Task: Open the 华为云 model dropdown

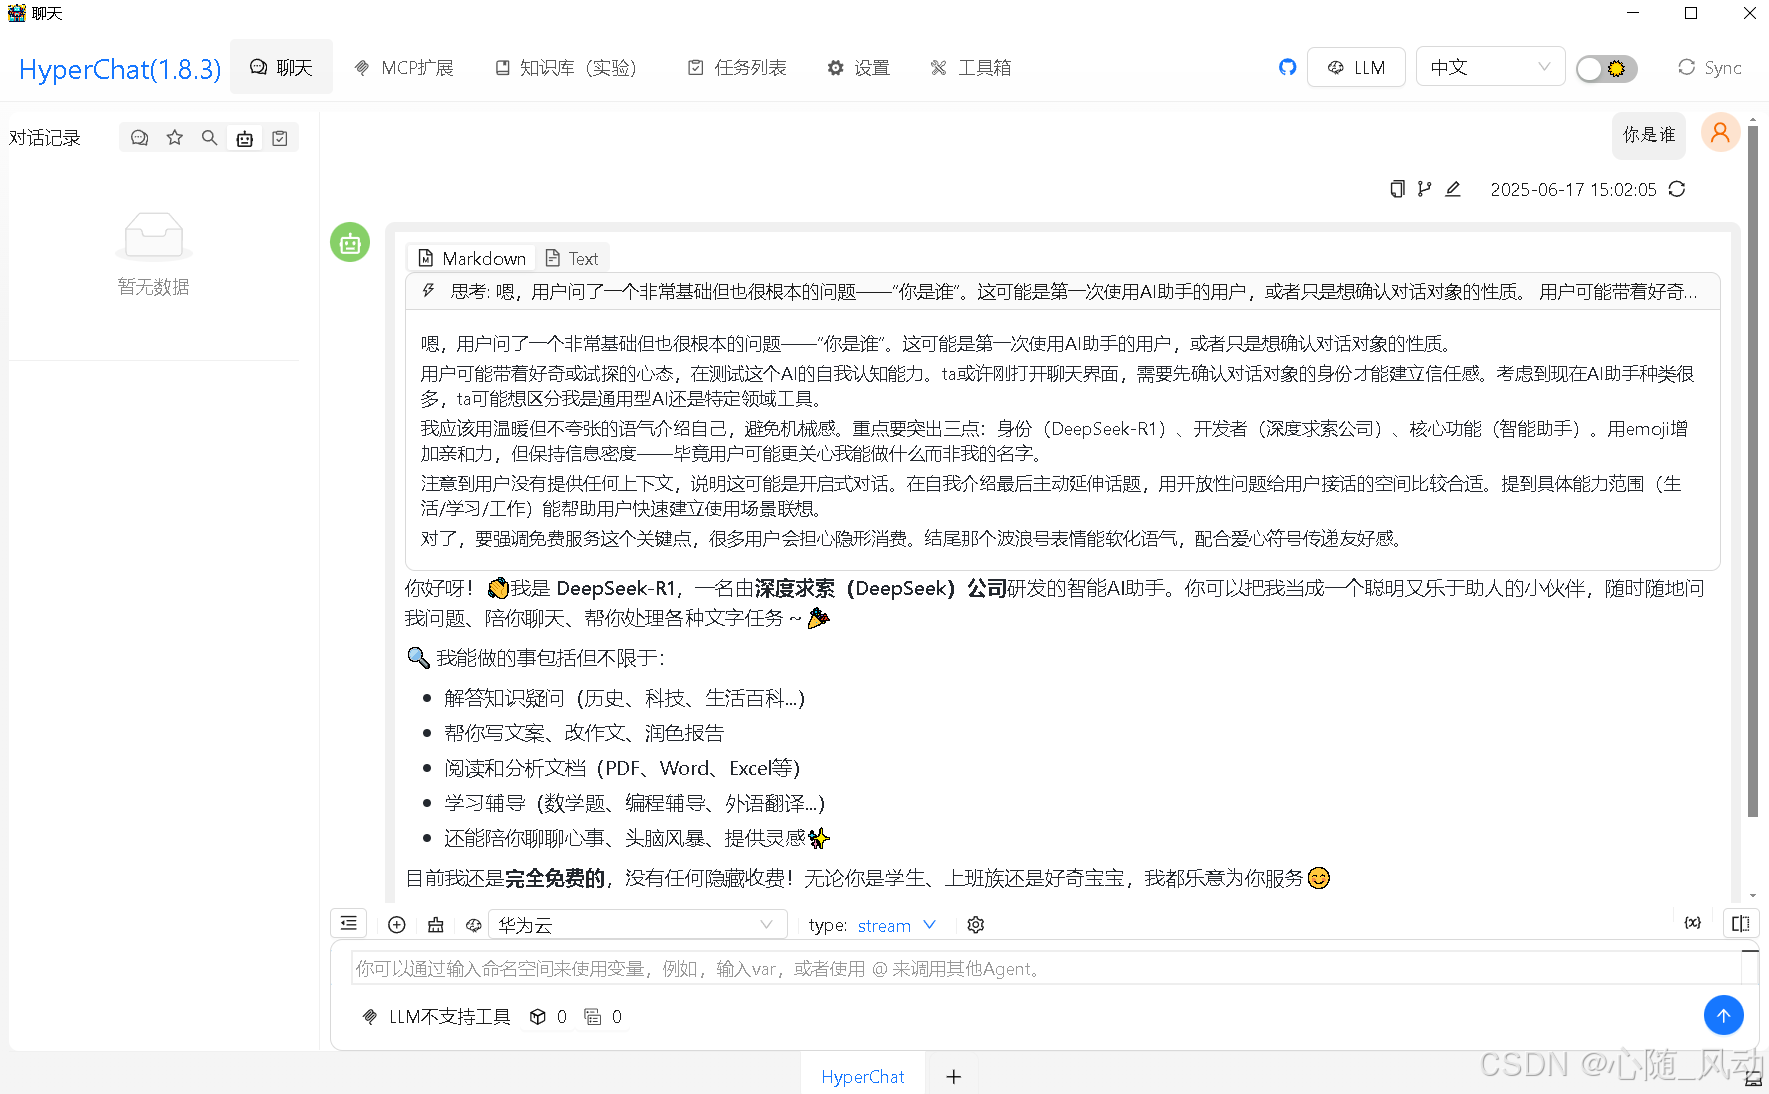Action: pos(637,925)
